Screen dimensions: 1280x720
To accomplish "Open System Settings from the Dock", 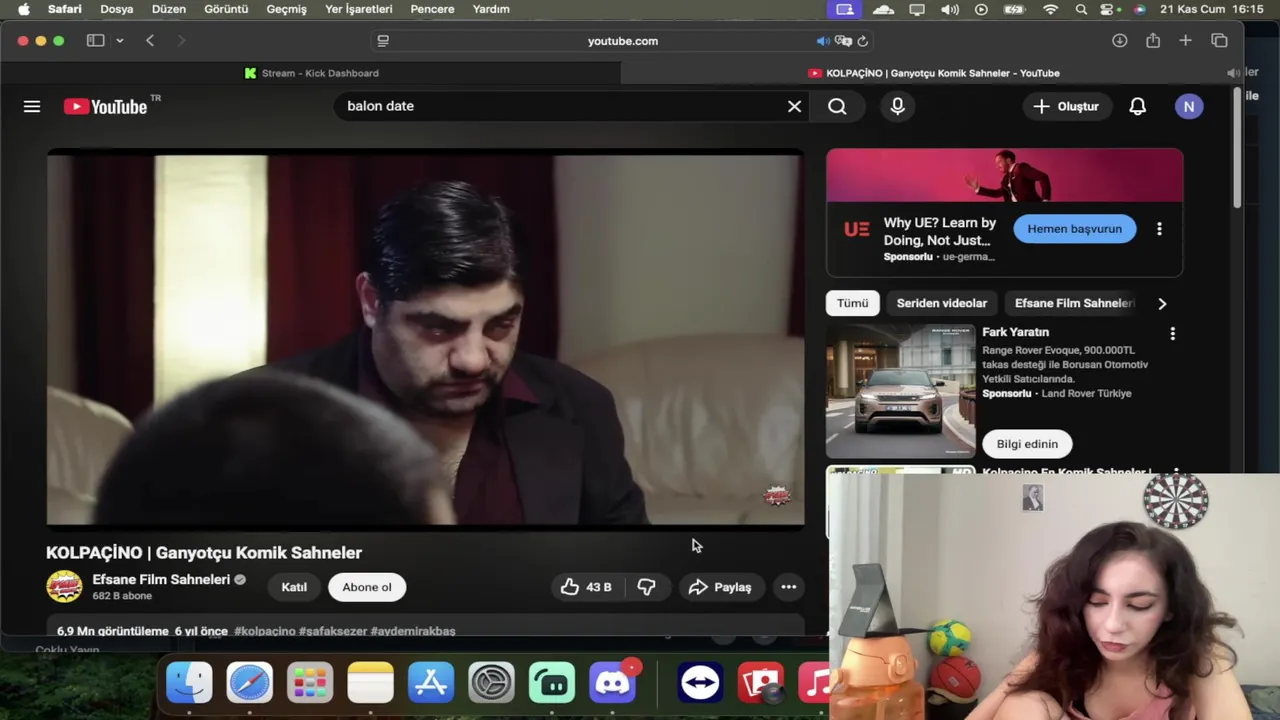I will pyautogui.click(x=491, y=683).
